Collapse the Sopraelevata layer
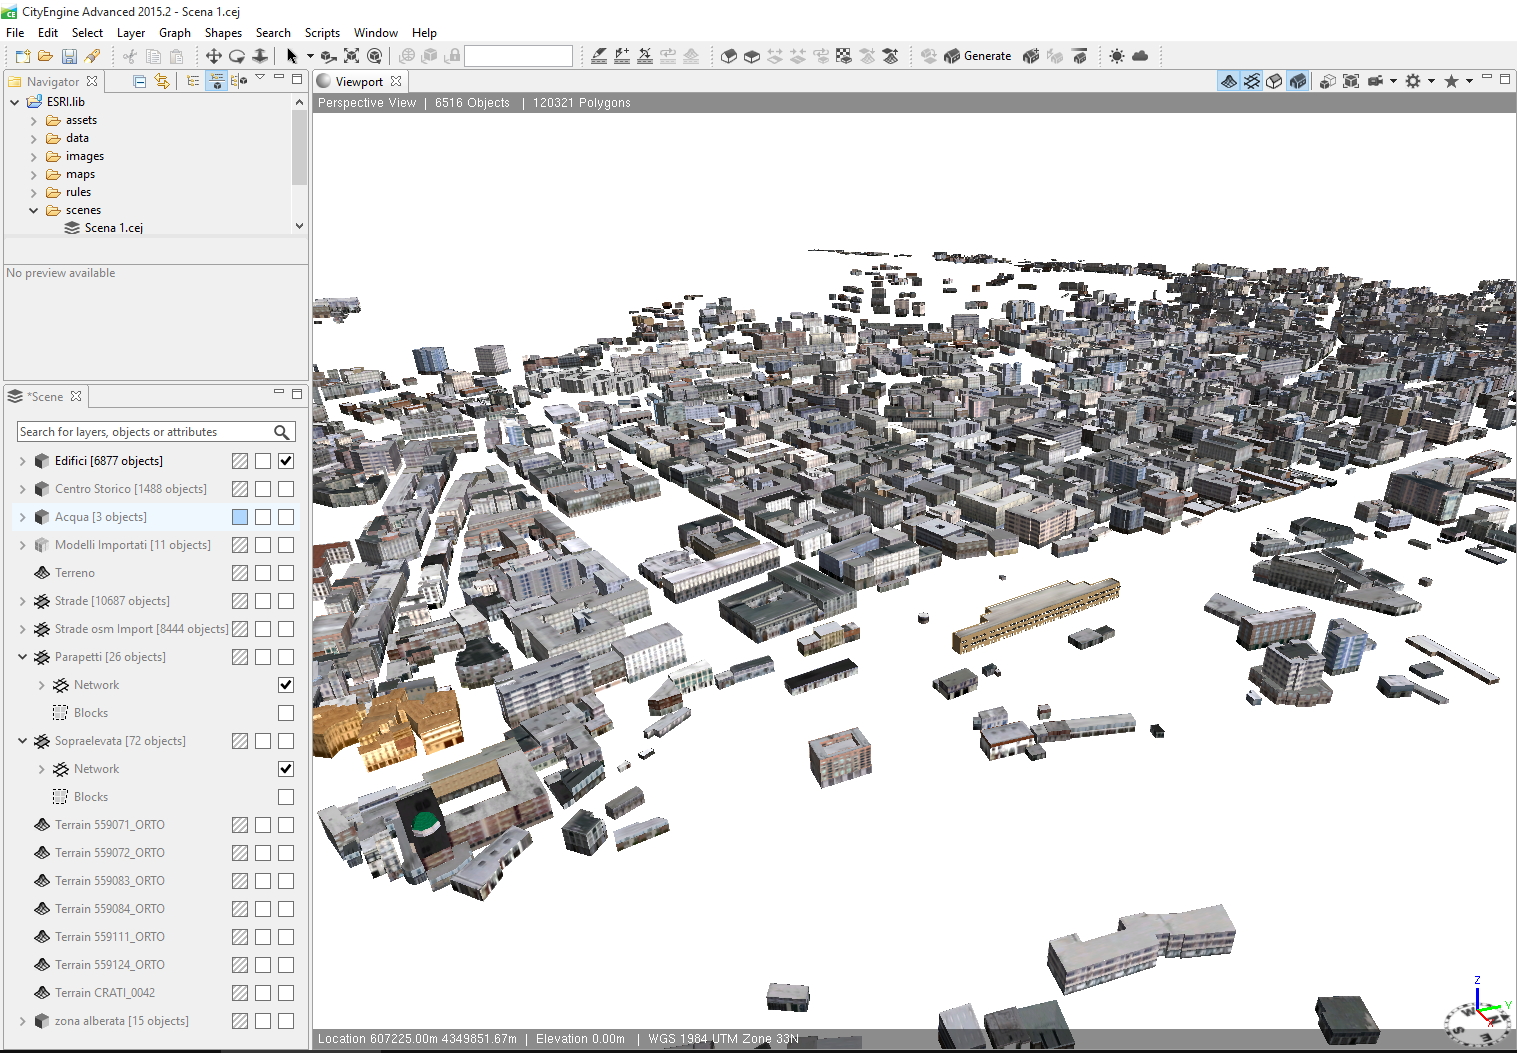The width and height of the screenshot is (1517, 1053). 22,741
